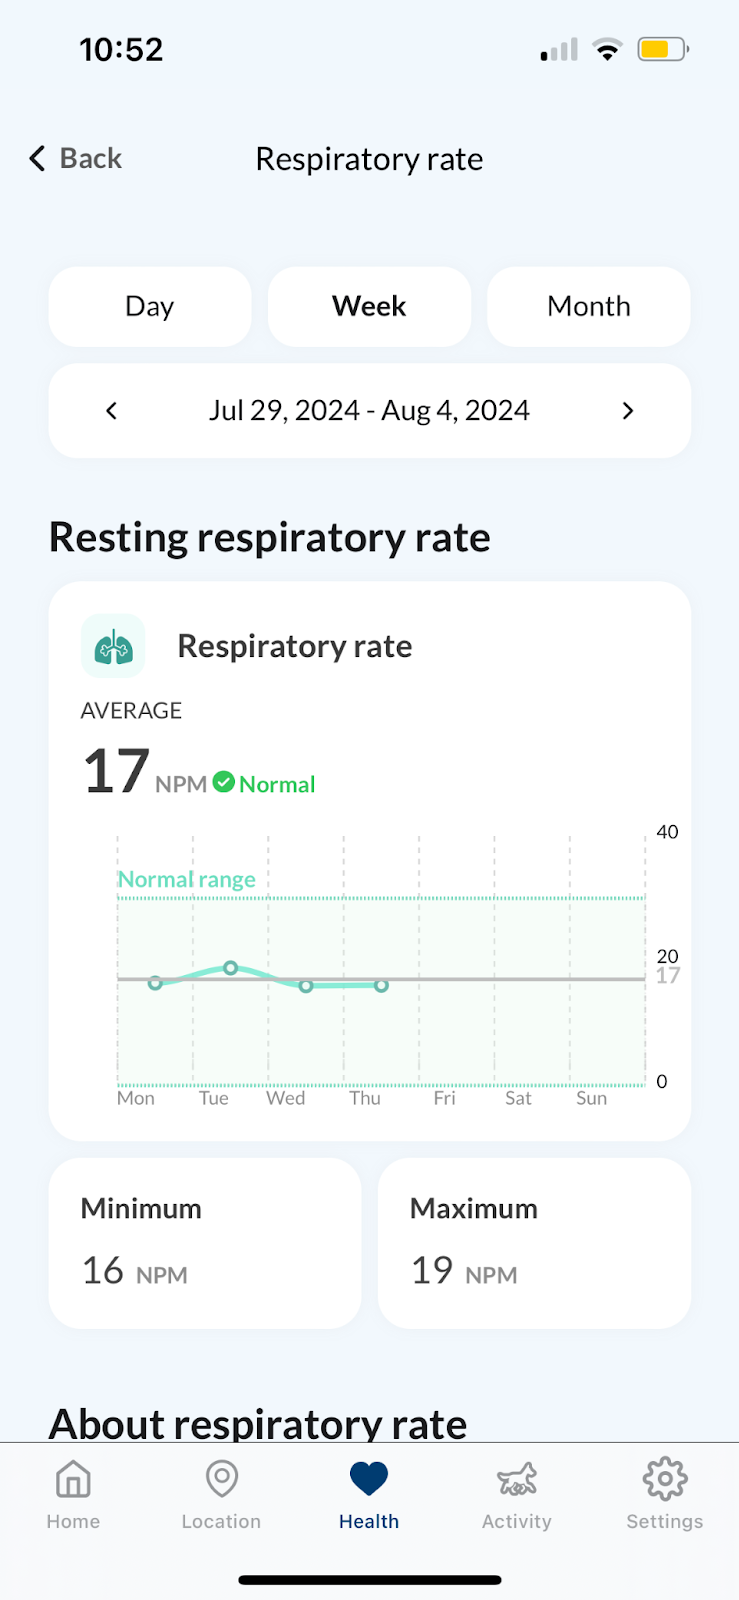This screenshot has height=1600, width=739.
Task: Go to next week with right chevron
Action: [628, 411]
